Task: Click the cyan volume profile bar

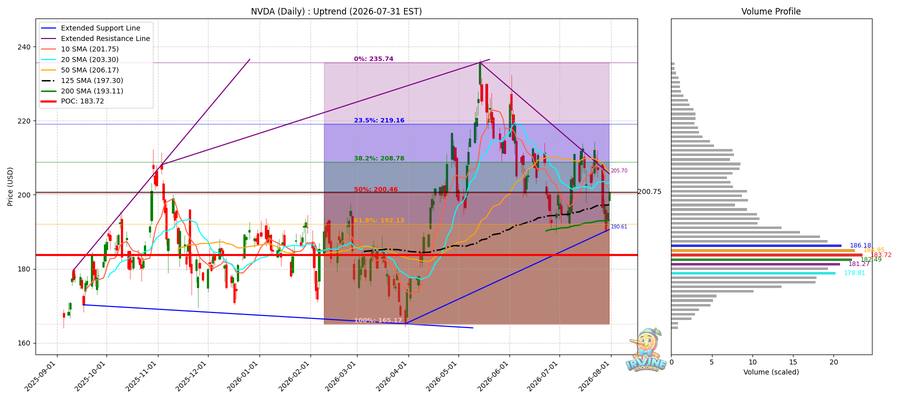Action: coord(753,273)
